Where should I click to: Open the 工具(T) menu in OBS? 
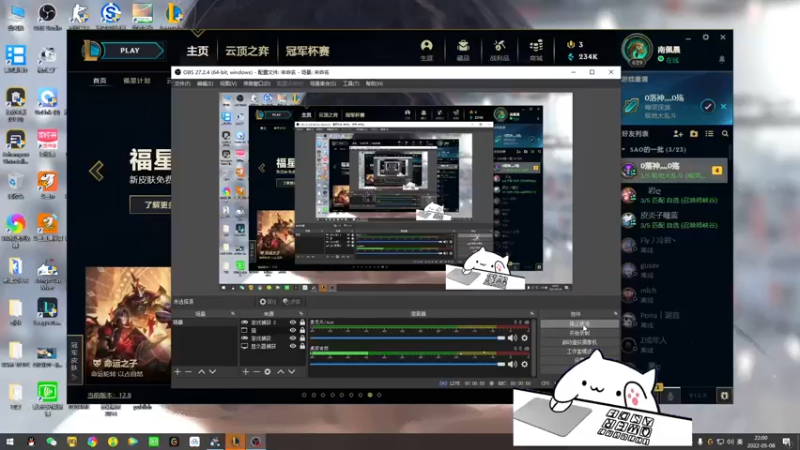[x=351, y=83]
